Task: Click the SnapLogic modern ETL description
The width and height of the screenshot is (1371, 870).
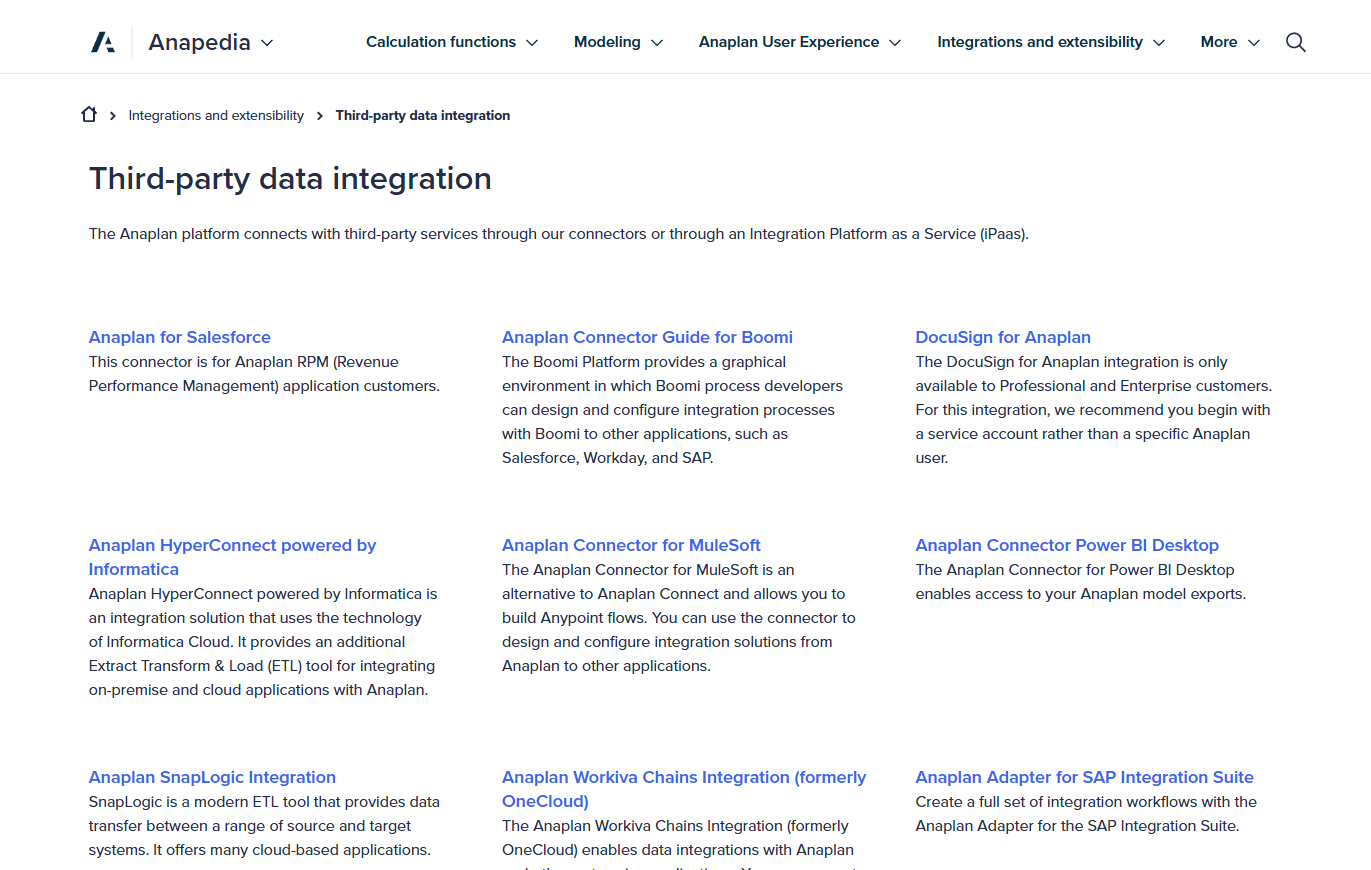Action: (x=264, y=826)
